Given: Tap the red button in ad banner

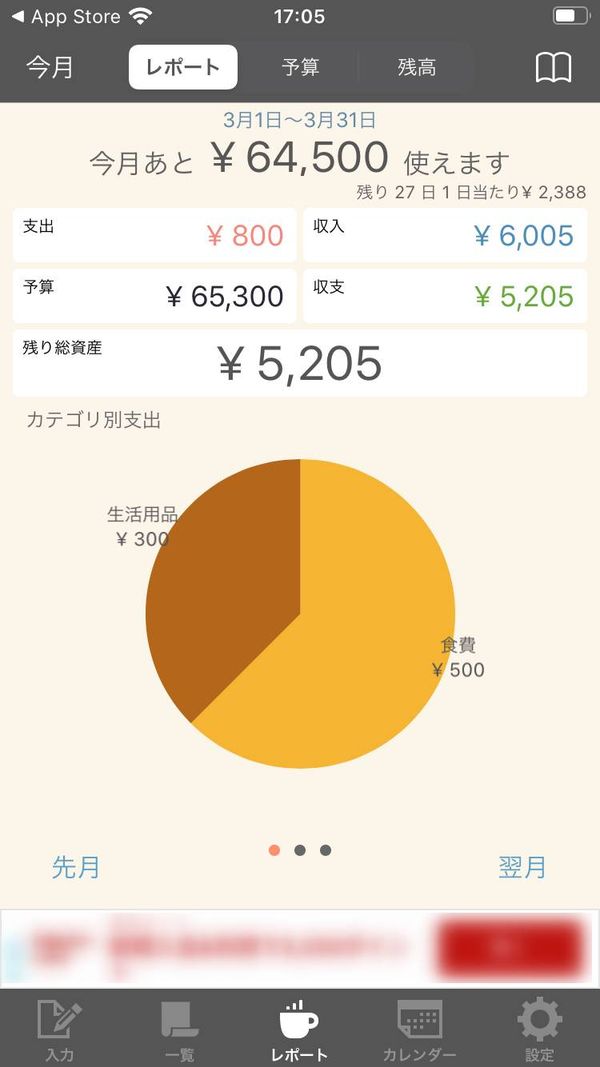Looking at the screenshot, I should click(x=512, y=948).
